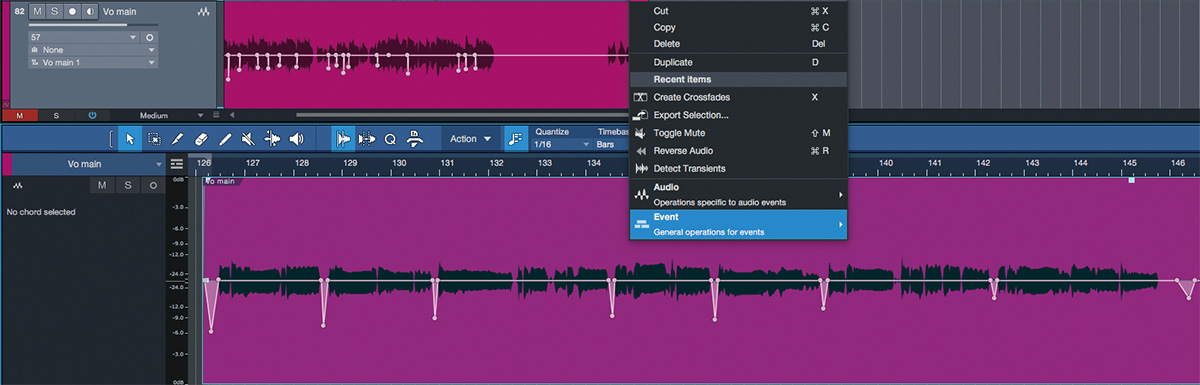Click the Toggle Mute icon in menu

point(641,133)
